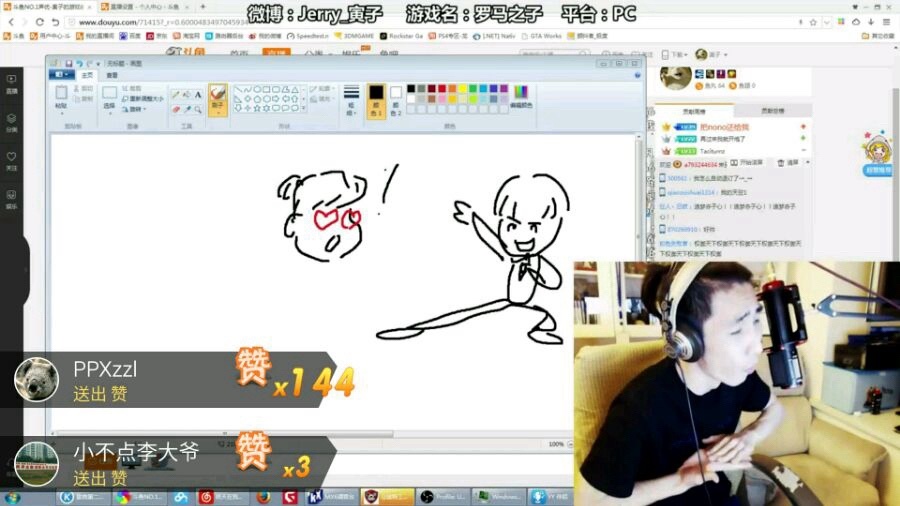Viewport: 900px width, 506px height.
Task: Click Resize button in Paint image group
Action: (x=142, y=99)
